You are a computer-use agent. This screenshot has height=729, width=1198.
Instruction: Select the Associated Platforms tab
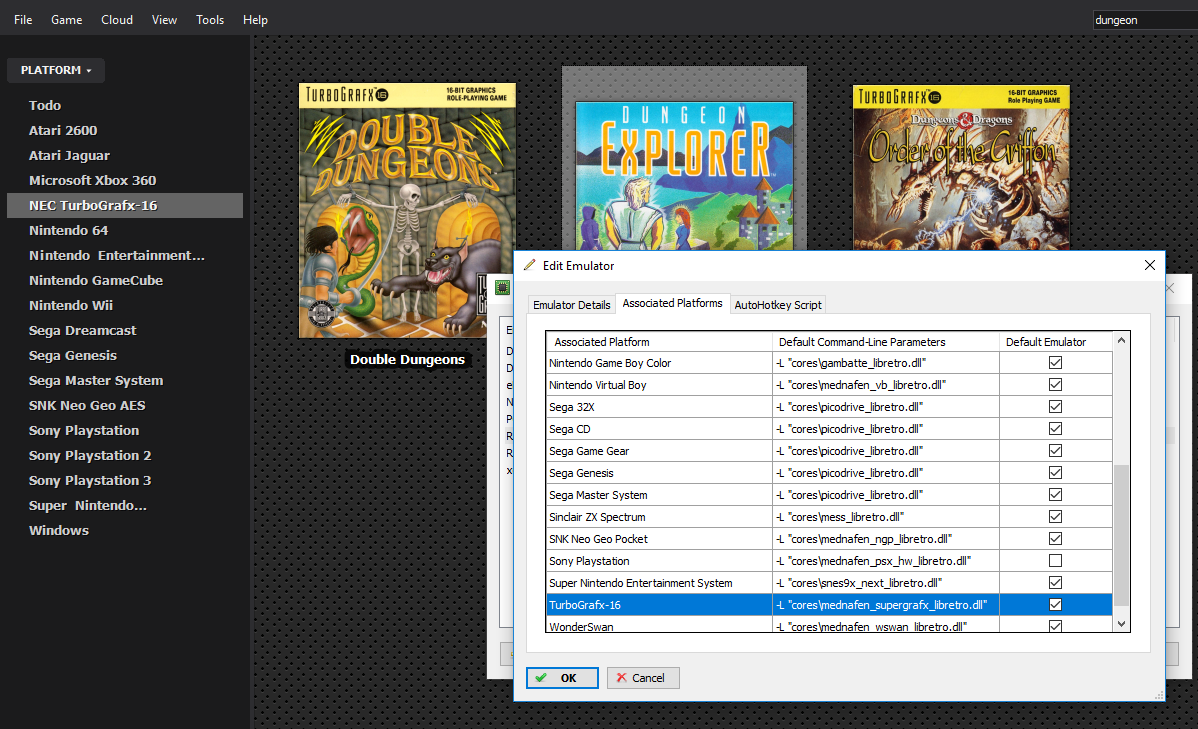click(672, 303)
